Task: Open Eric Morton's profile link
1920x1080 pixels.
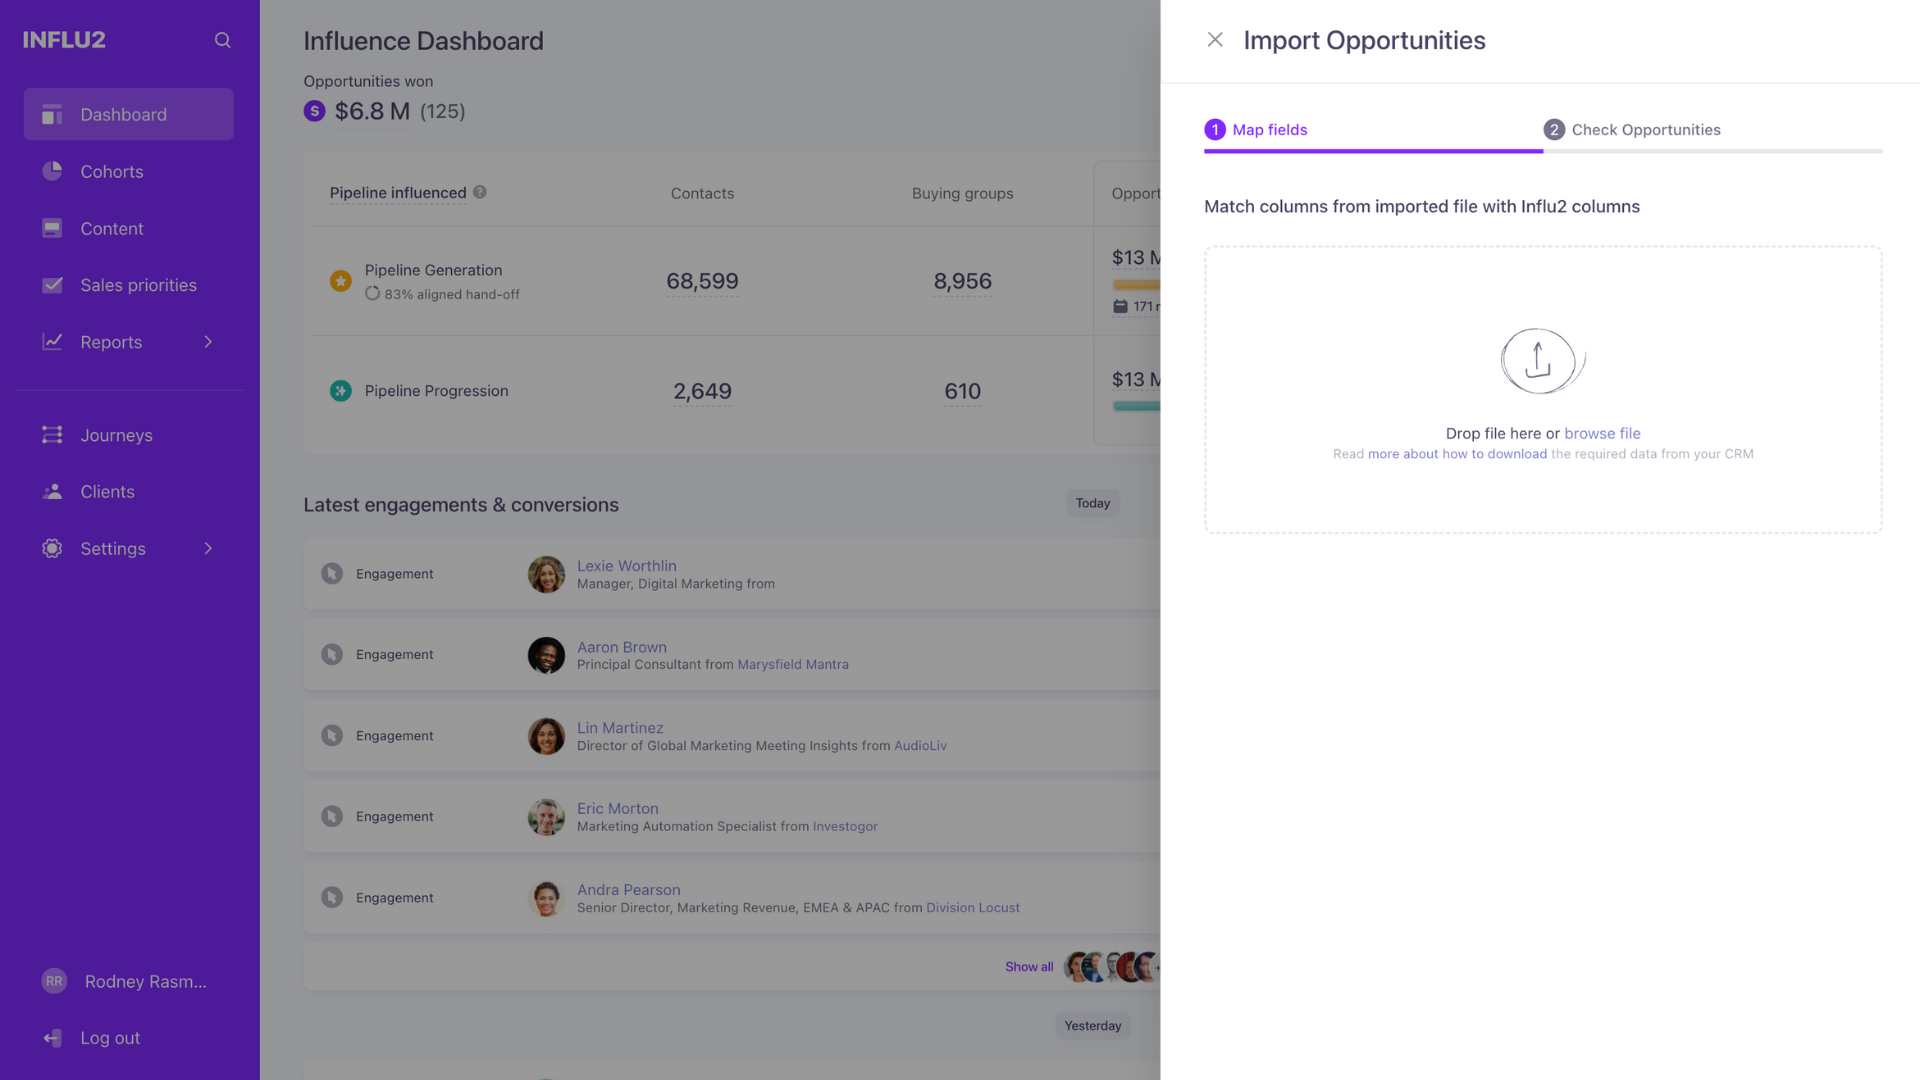Action: pos(617,808)
